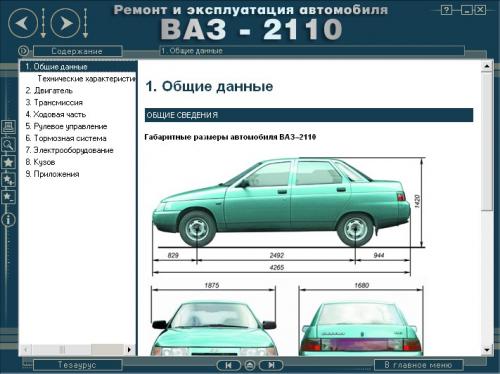The image size is (500, 374).
Task: Click the rear view car image
Action: click(361, 328)
